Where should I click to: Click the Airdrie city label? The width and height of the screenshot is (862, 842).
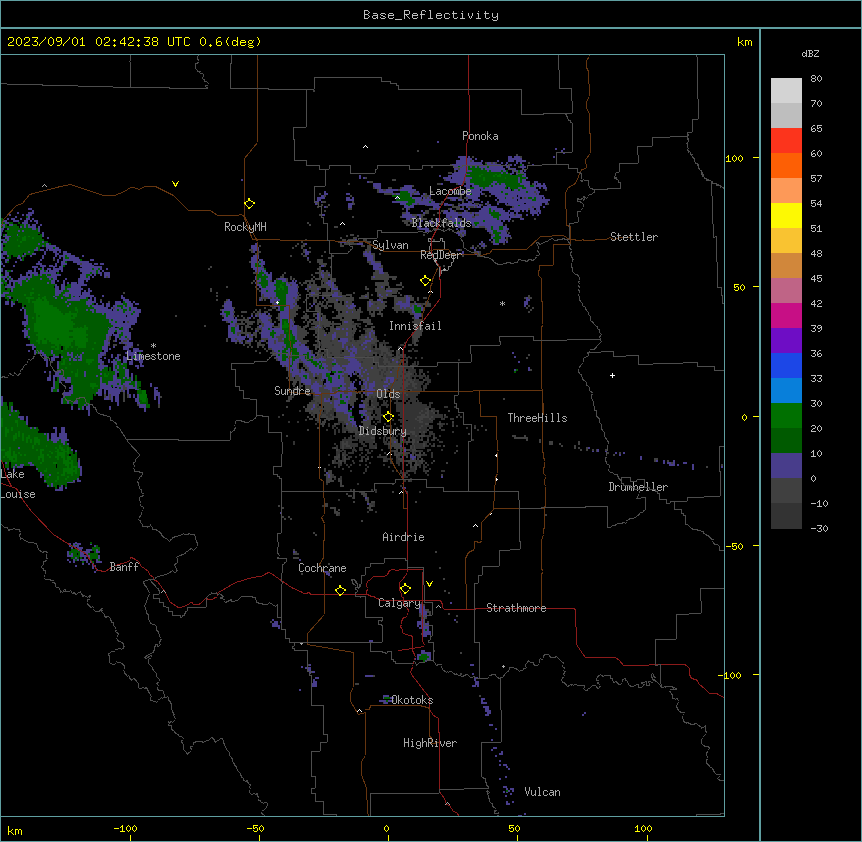[x=404, y=537]
